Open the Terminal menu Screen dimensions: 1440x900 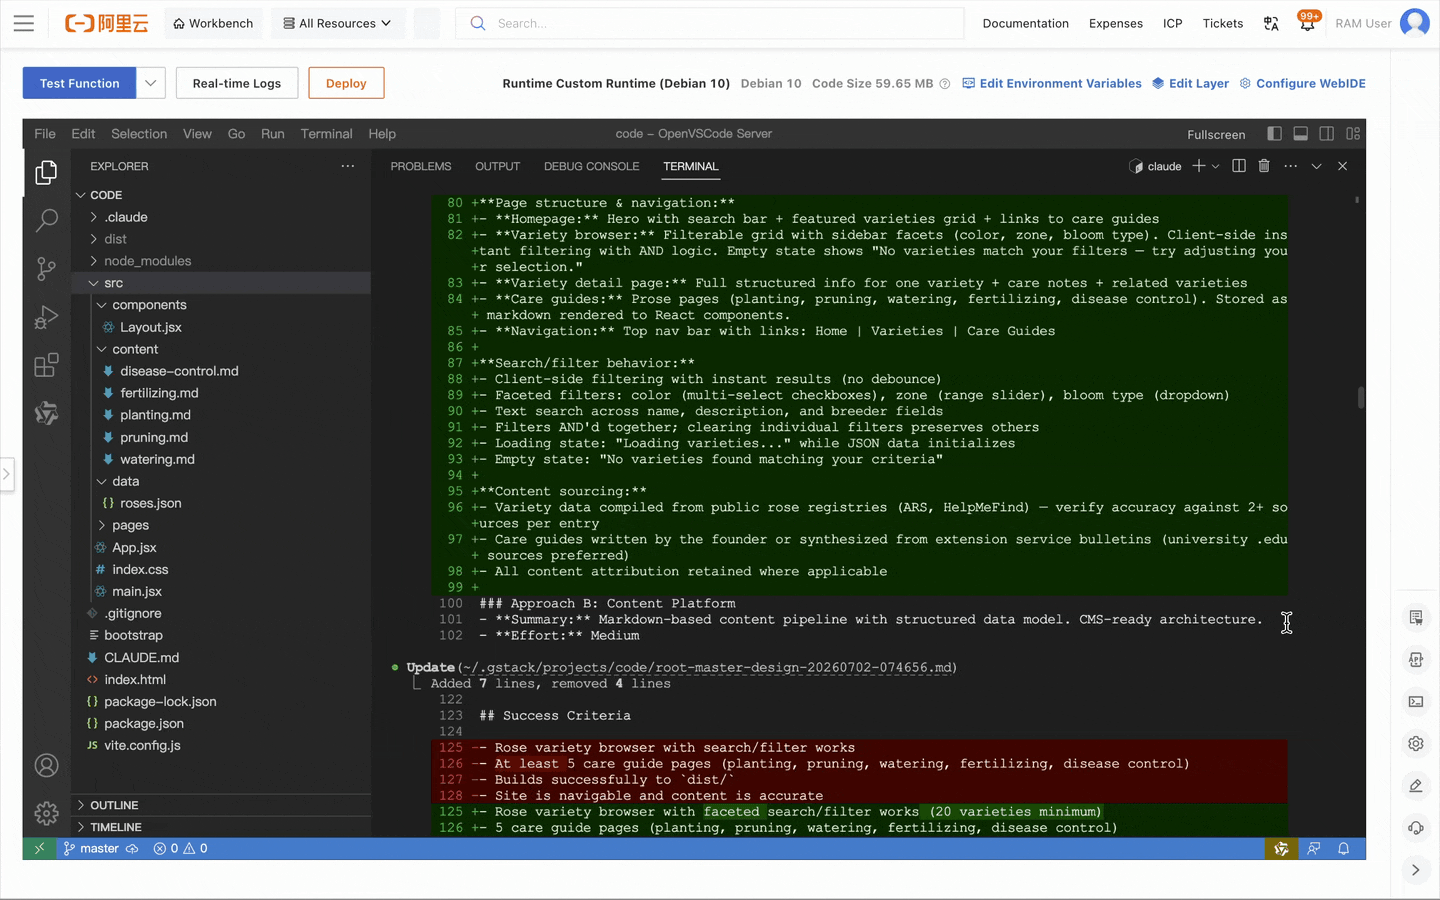click(x=326, y=133)
